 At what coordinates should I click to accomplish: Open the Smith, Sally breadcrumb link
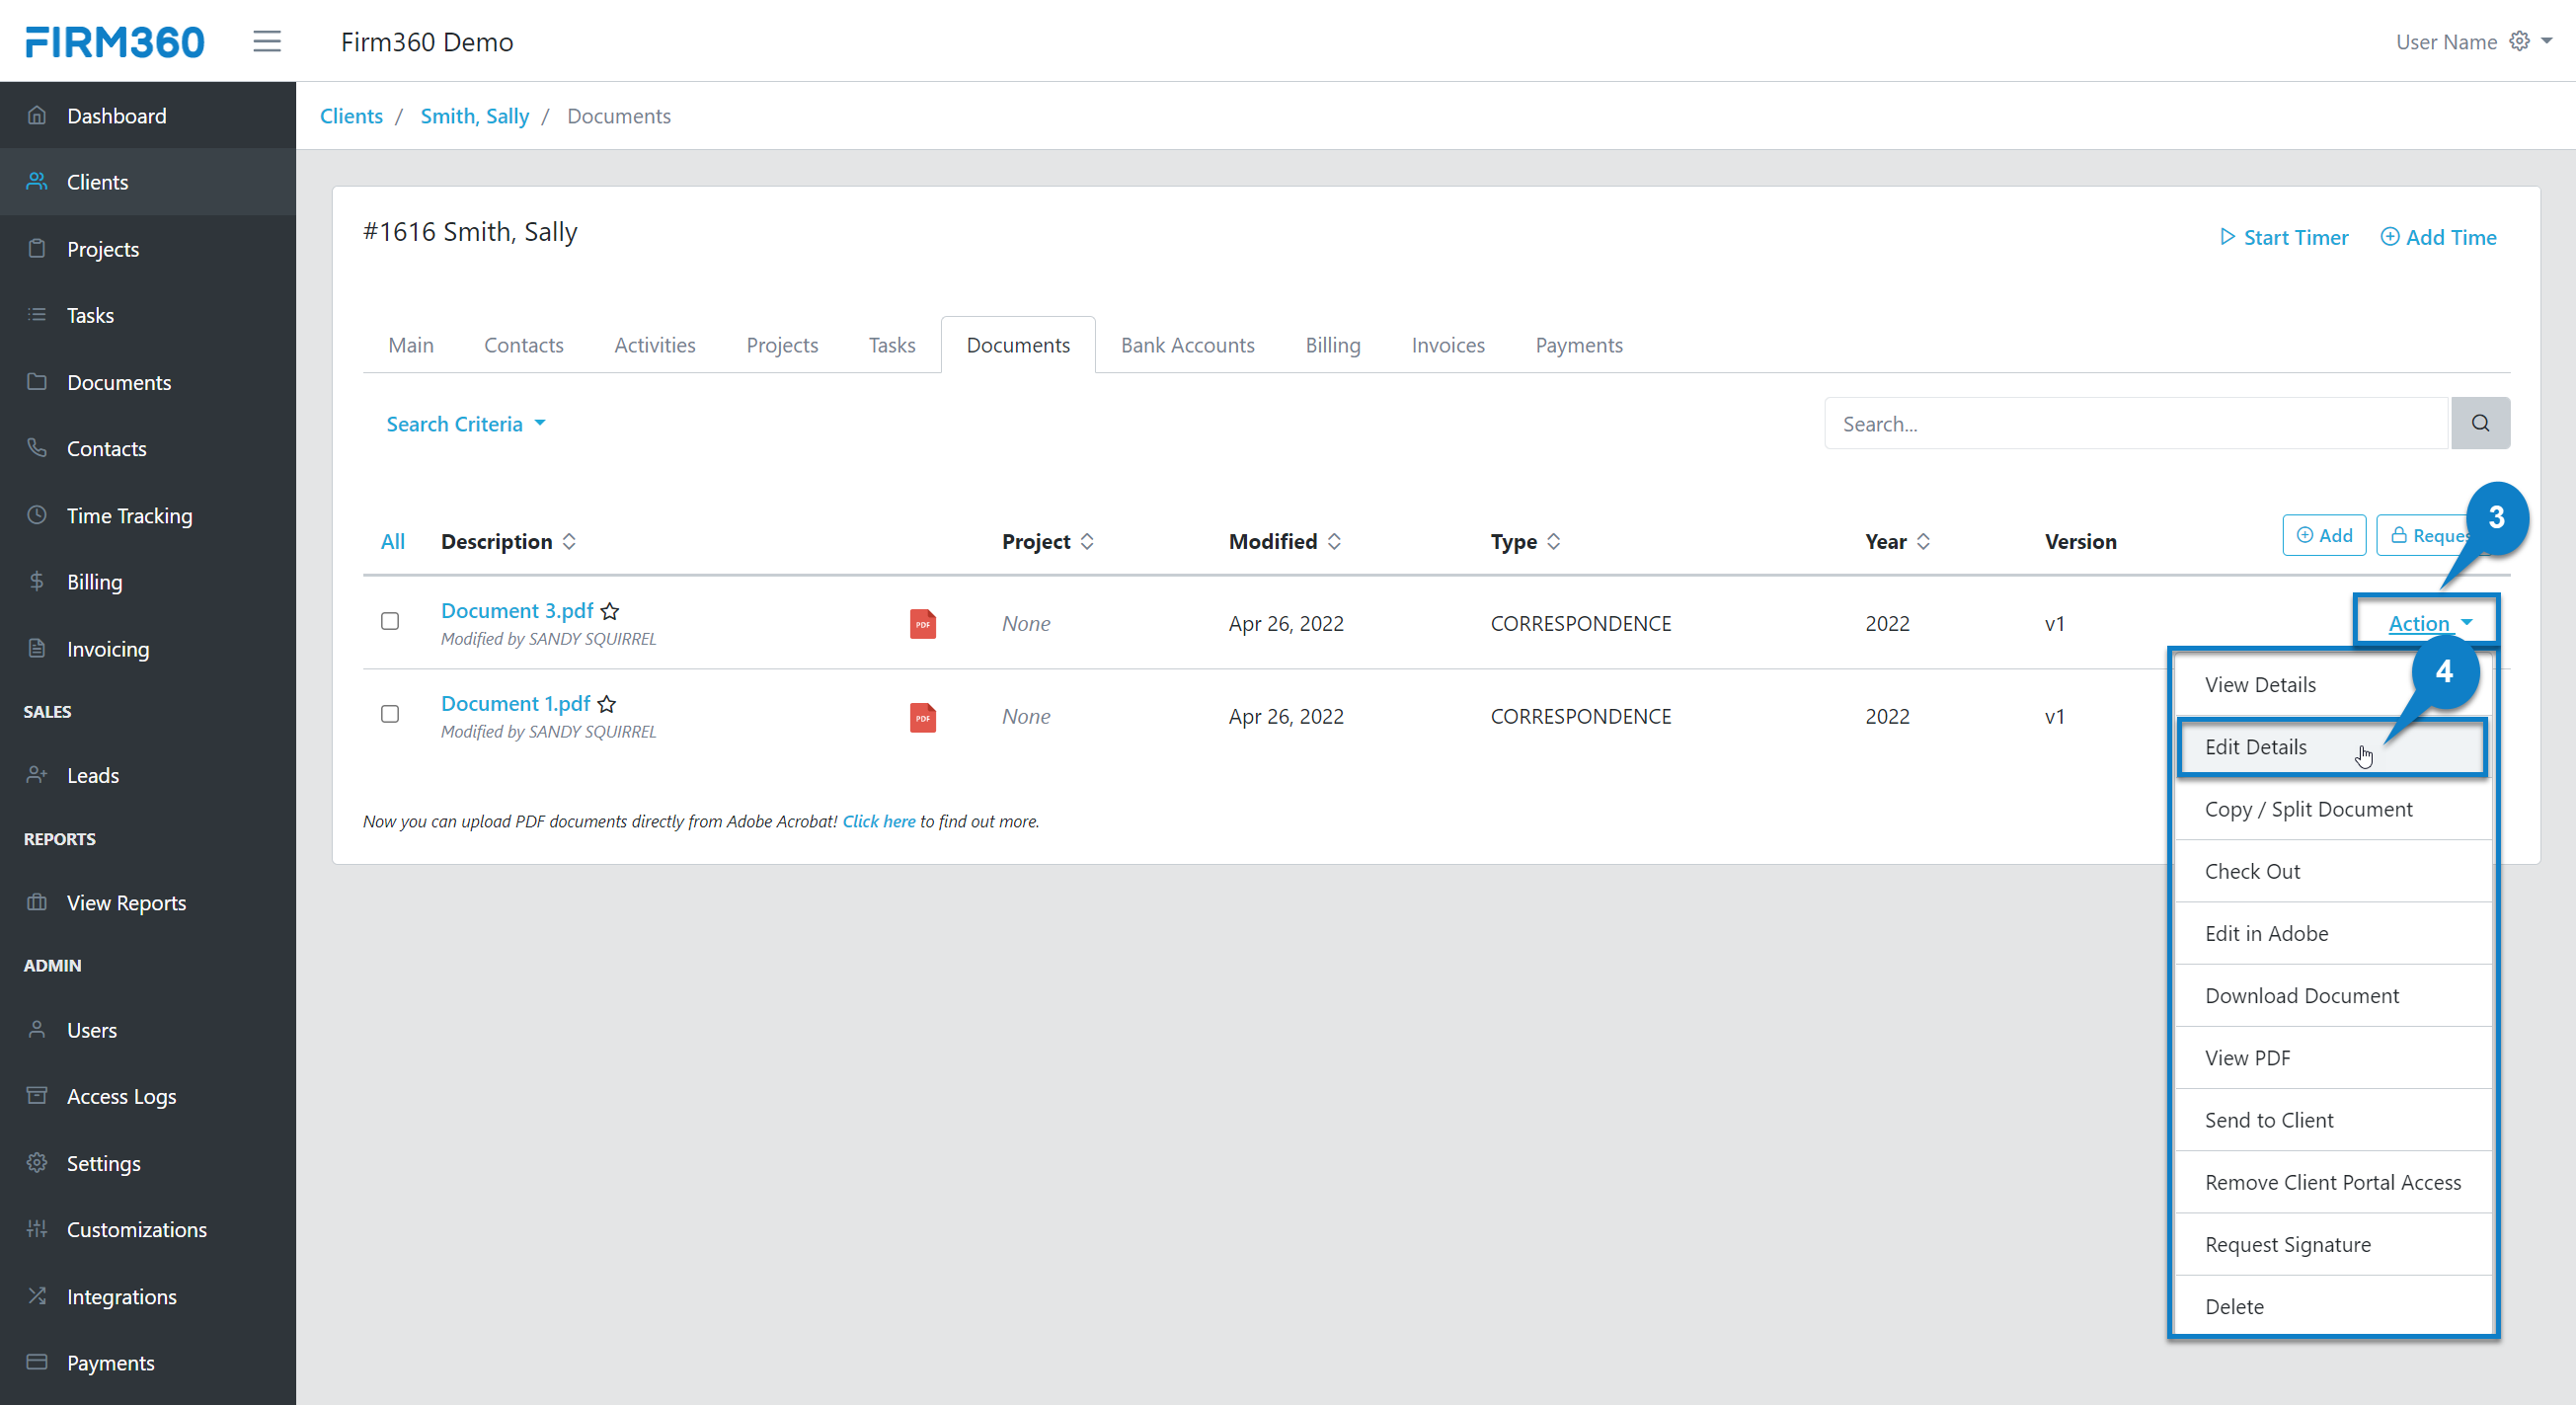coord(474,115)
